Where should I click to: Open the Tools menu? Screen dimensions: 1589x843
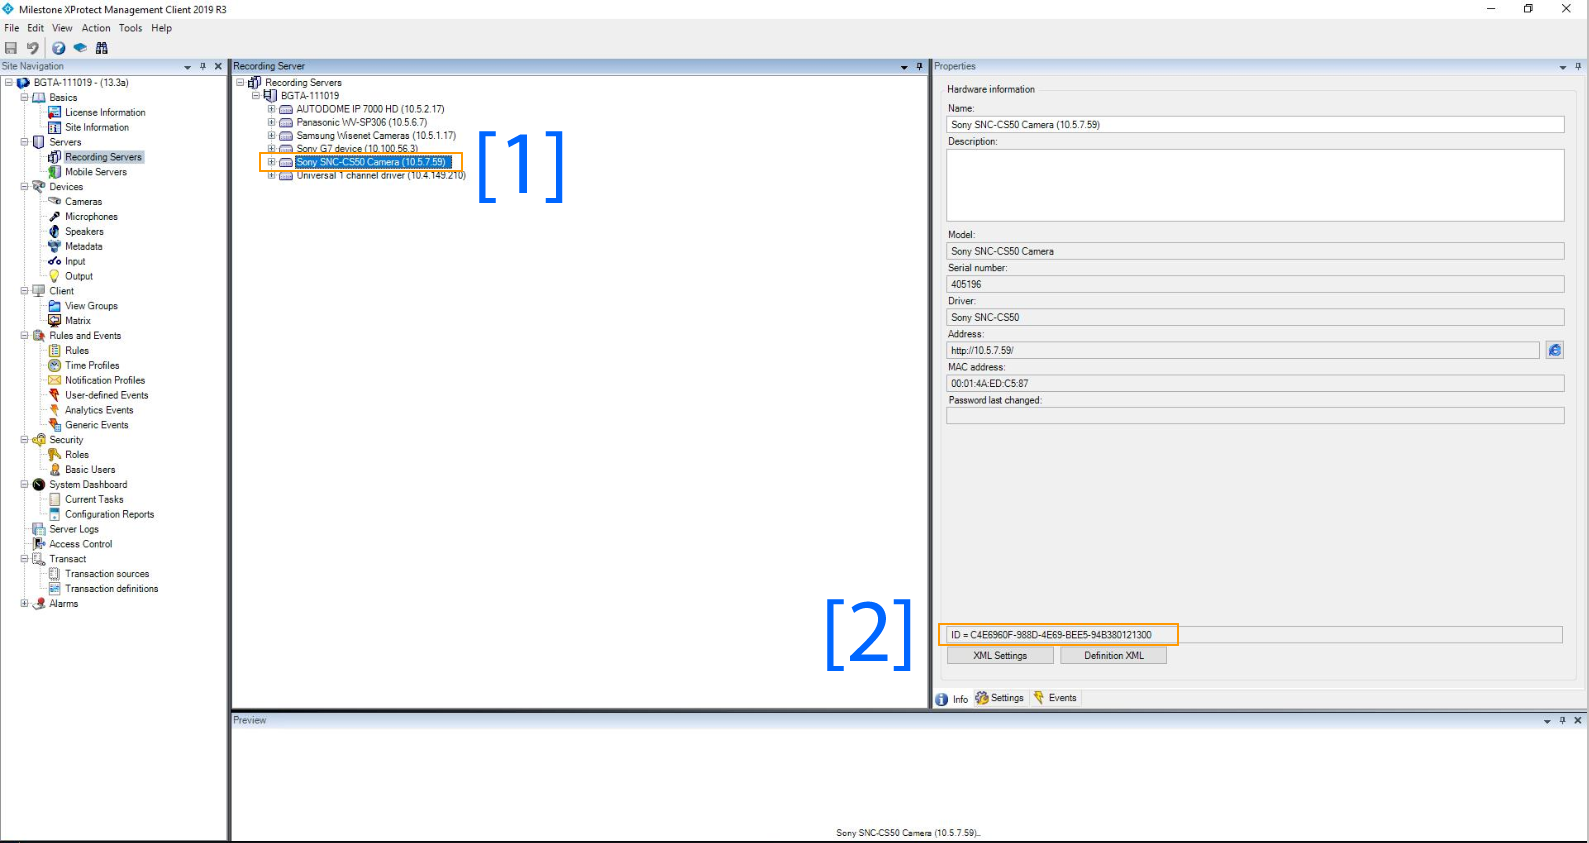pyautogui.click(x=131, y=28)
